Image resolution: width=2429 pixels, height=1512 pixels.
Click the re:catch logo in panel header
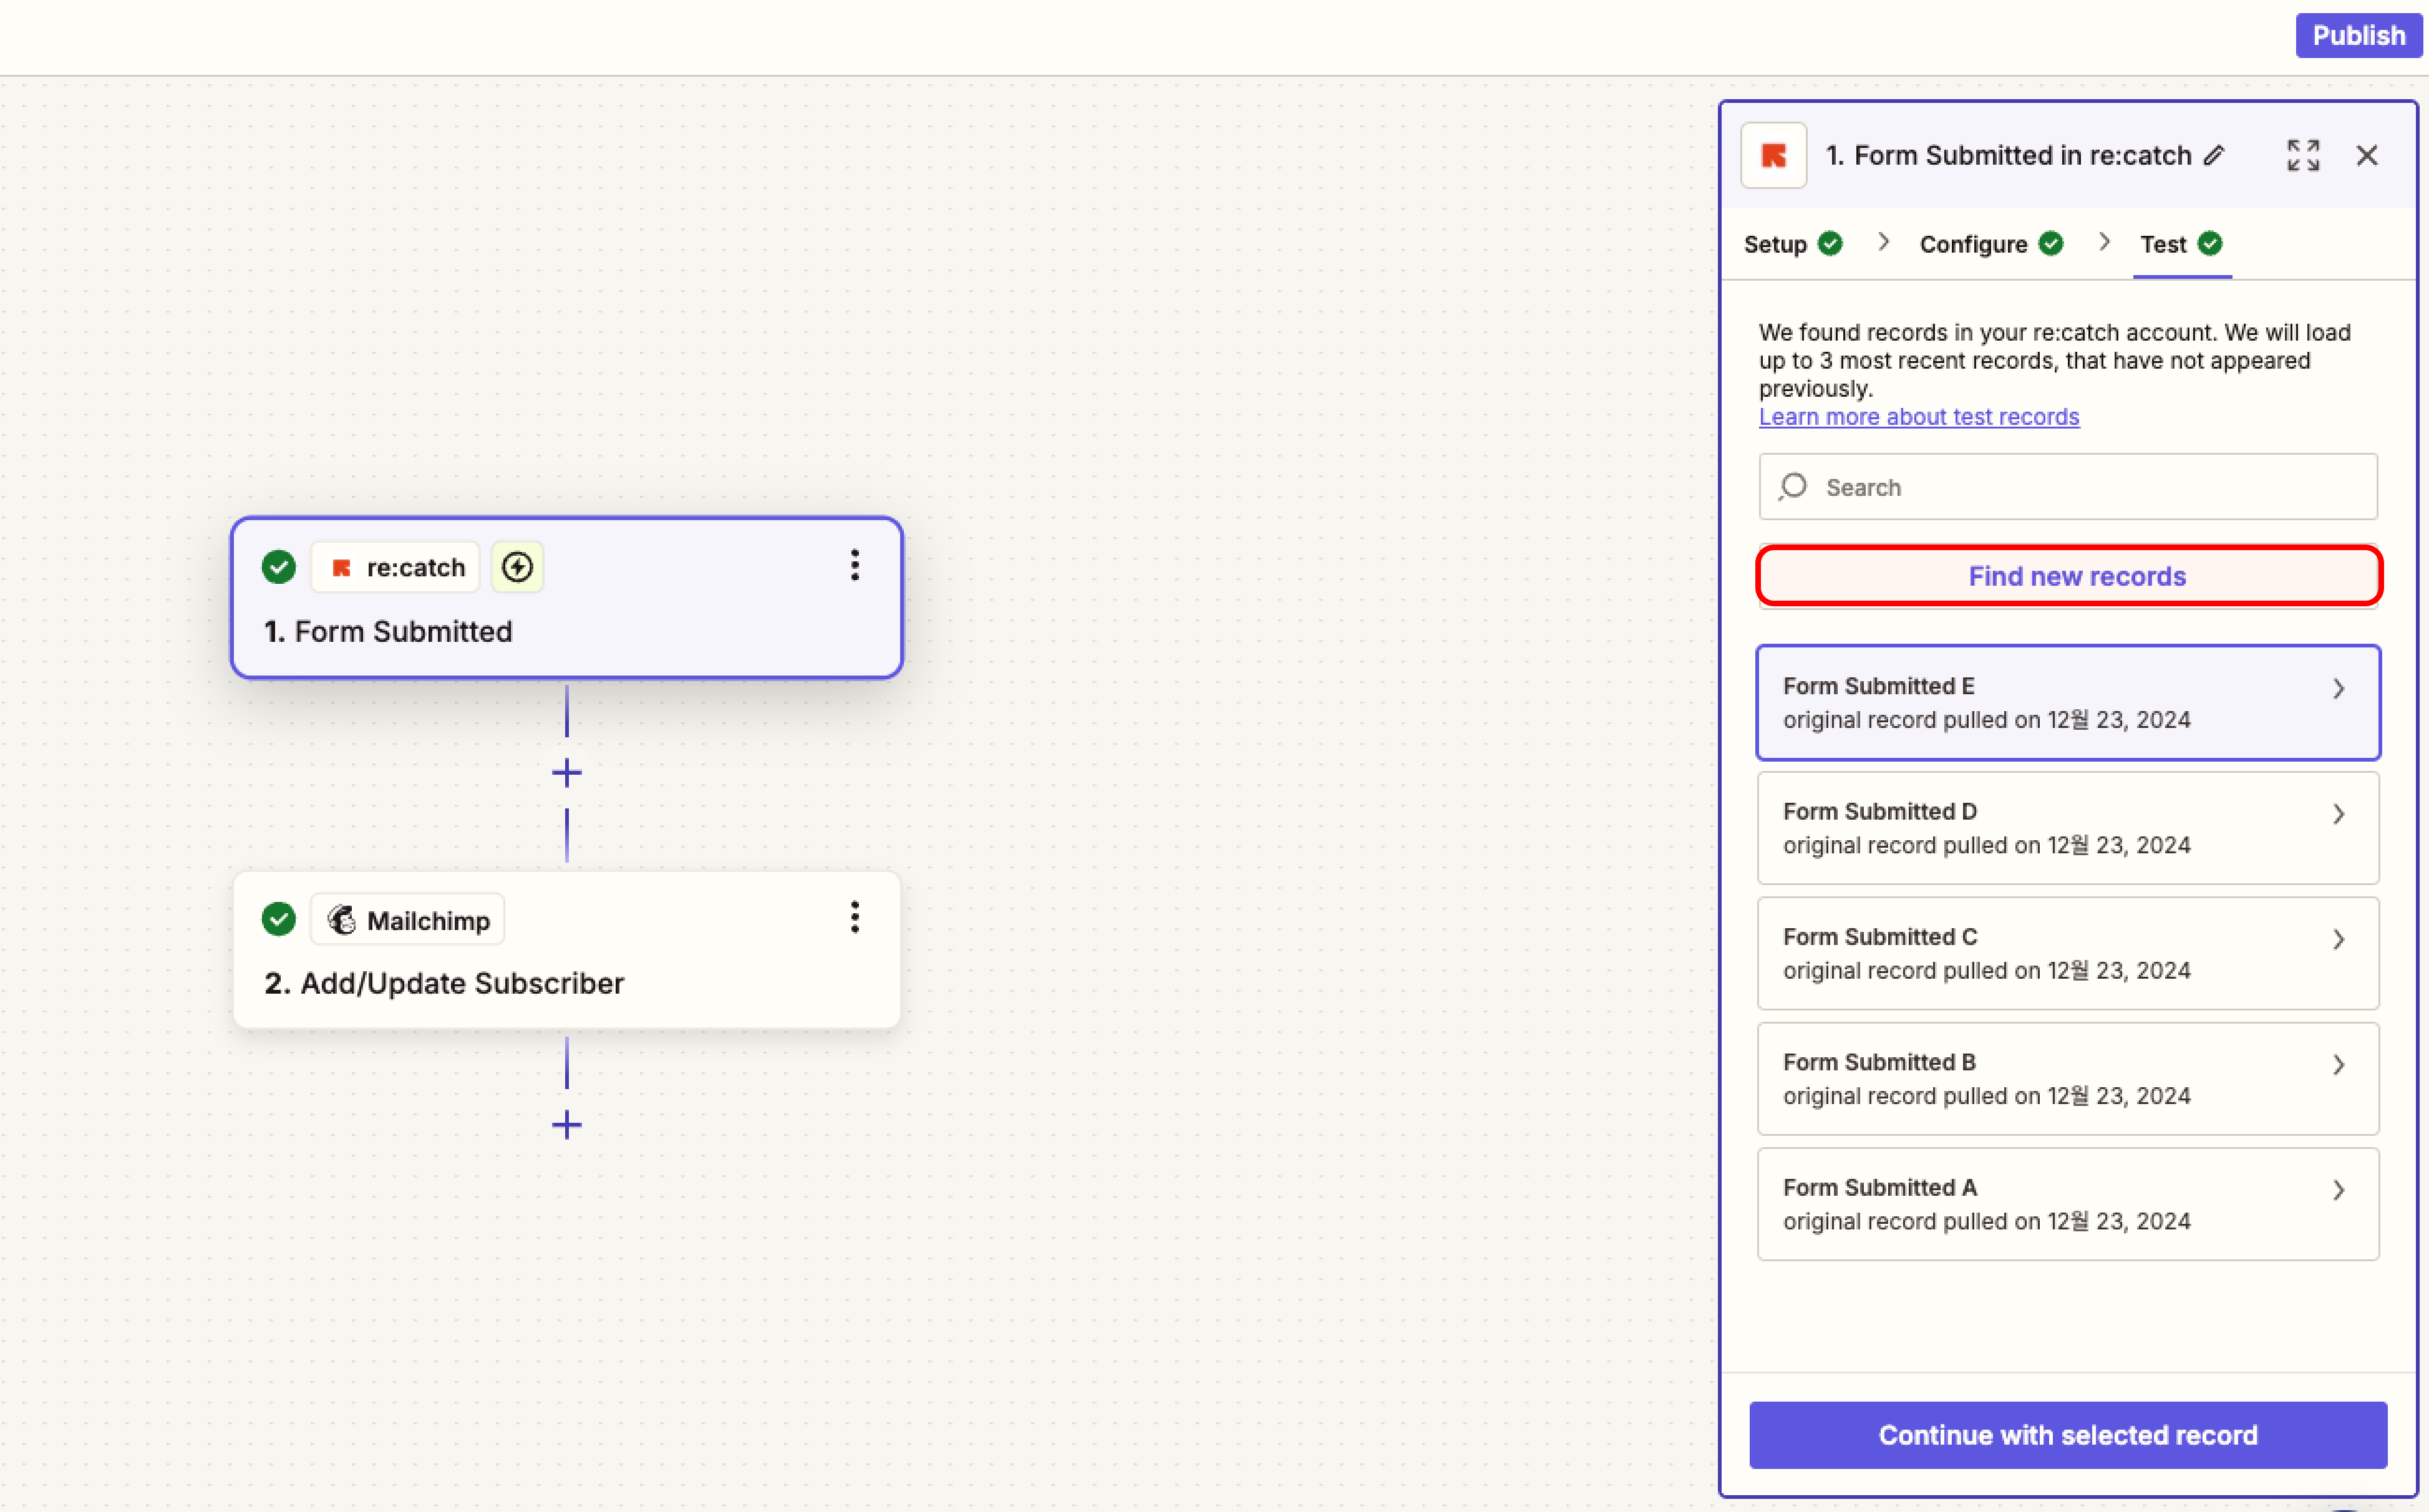(1773, 156)
